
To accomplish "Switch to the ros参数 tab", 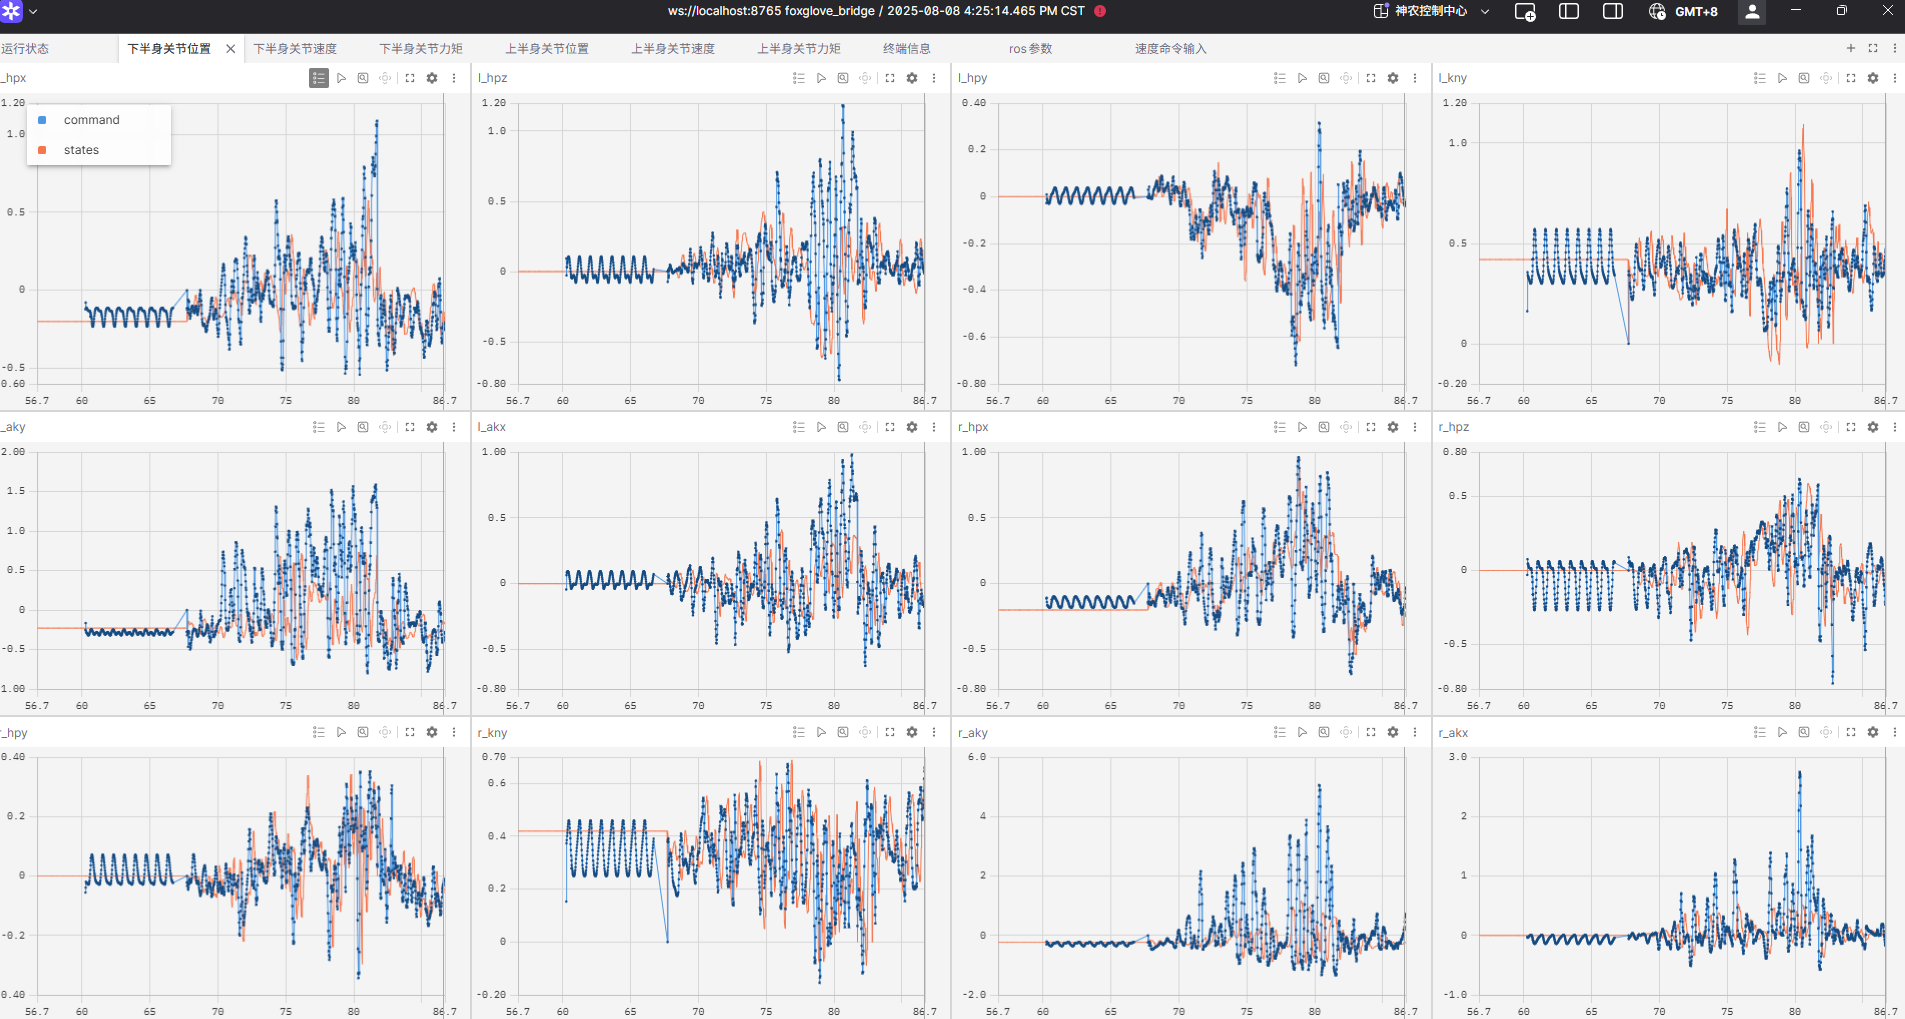I will 1030,49.
